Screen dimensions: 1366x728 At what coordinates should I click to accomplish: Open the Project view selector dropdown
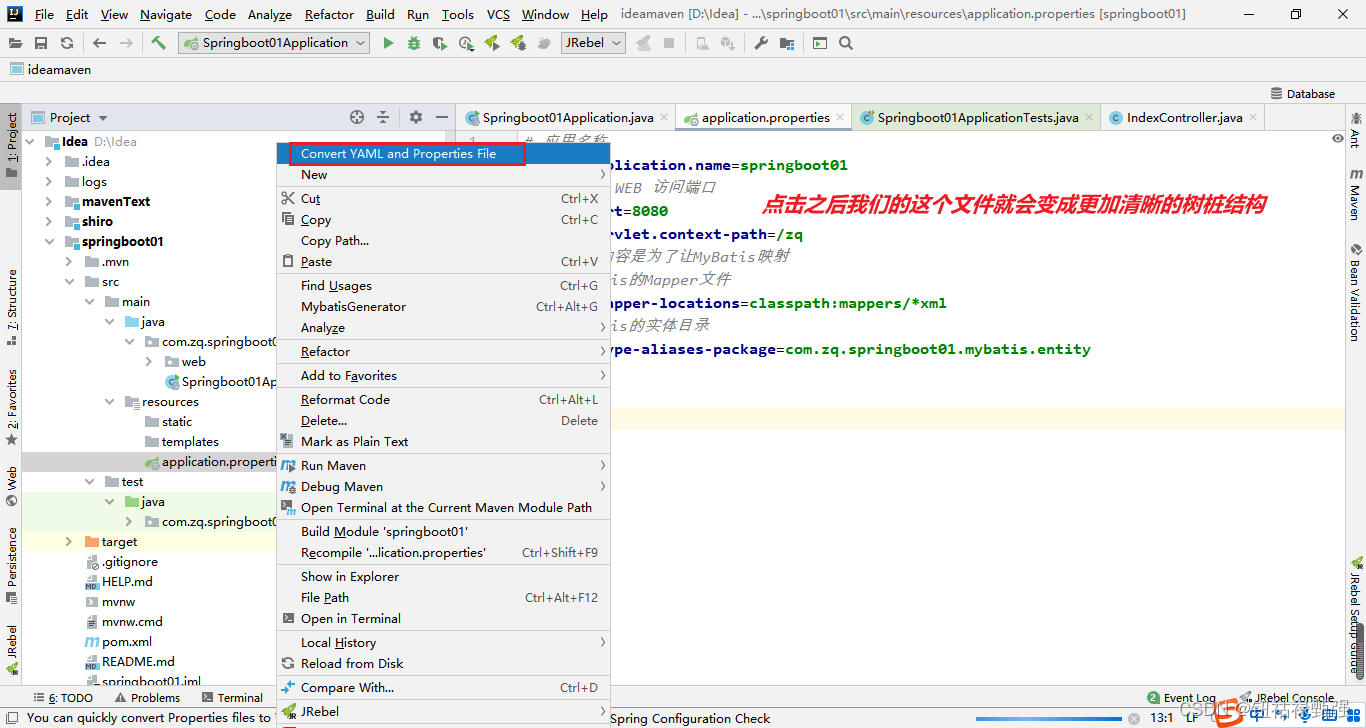[69, 117]
